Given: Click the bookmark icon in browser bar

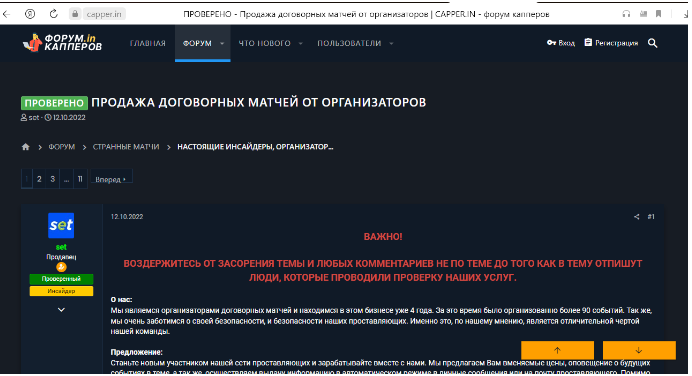Looking at the screenshot, I should [658, 14].
